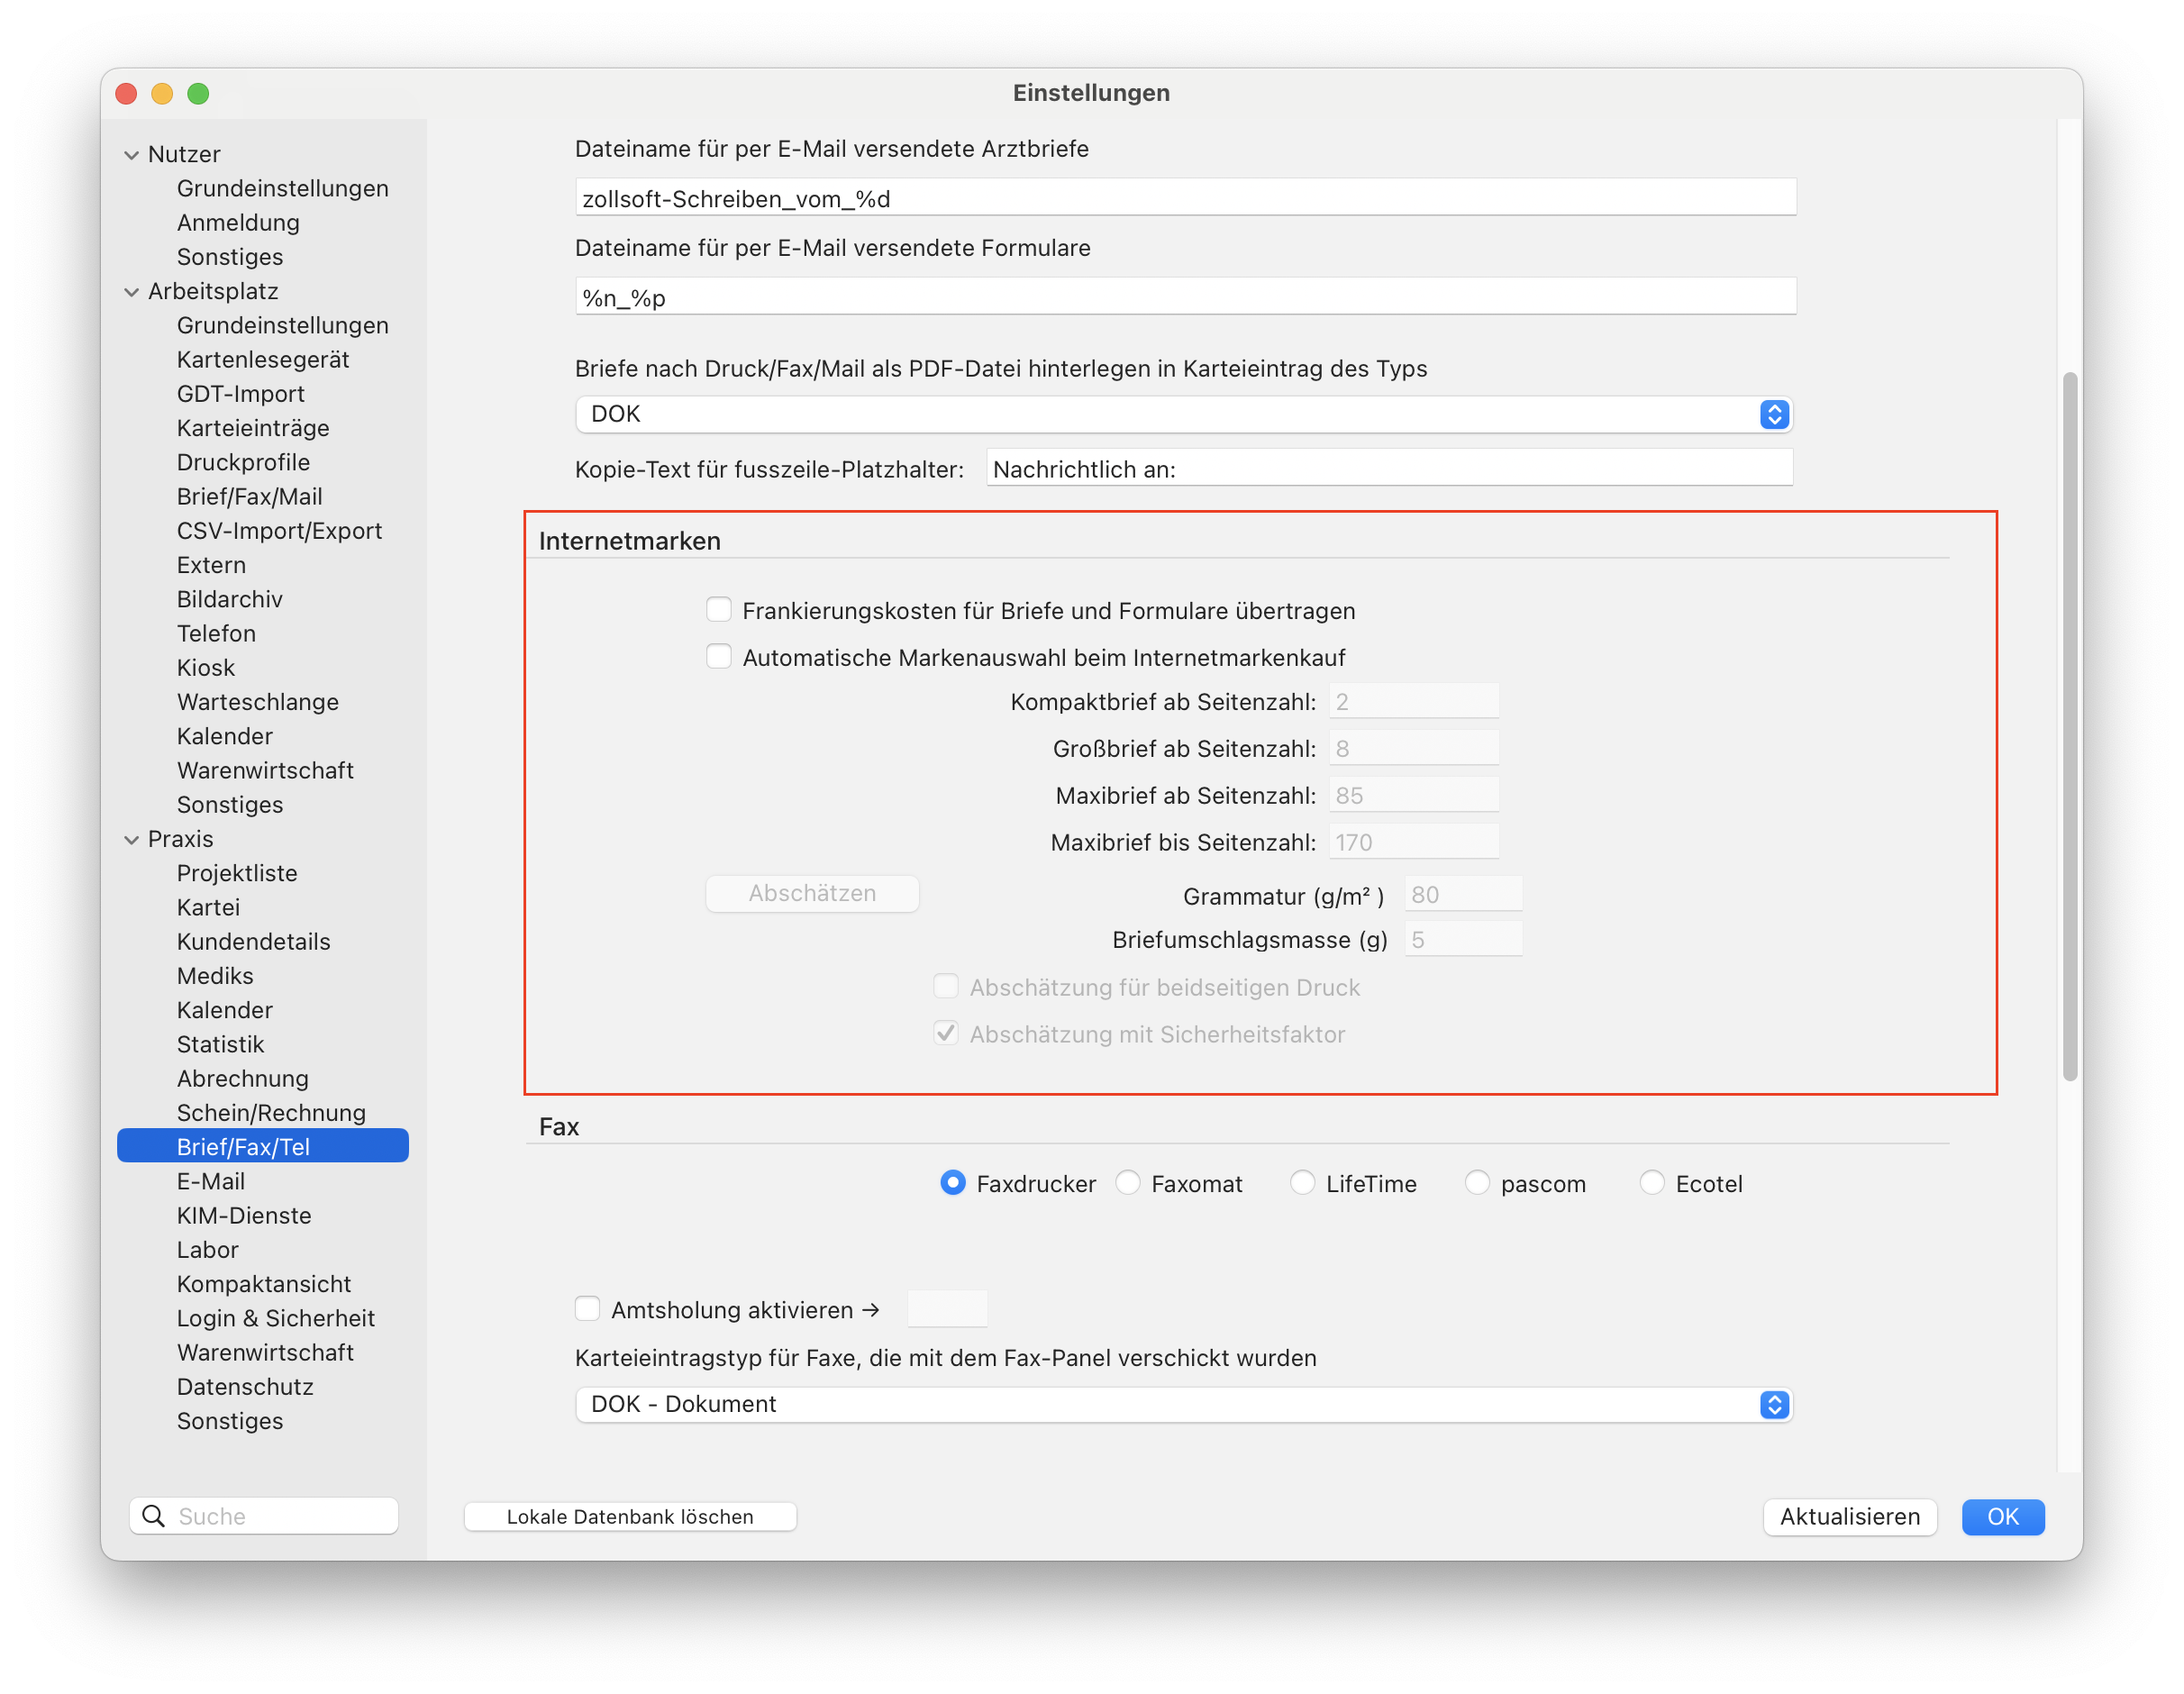Open Druckprofile under Arbeitsplatz
This screenshot has height=1694, width=2184.
(x=243, y=462)
